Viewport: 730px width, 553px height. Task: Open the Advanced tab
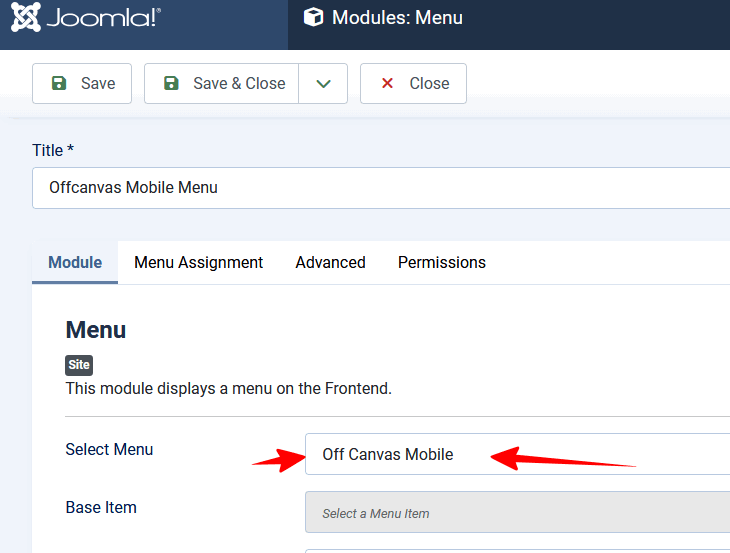pyautogui.click(x=330, y=263)
